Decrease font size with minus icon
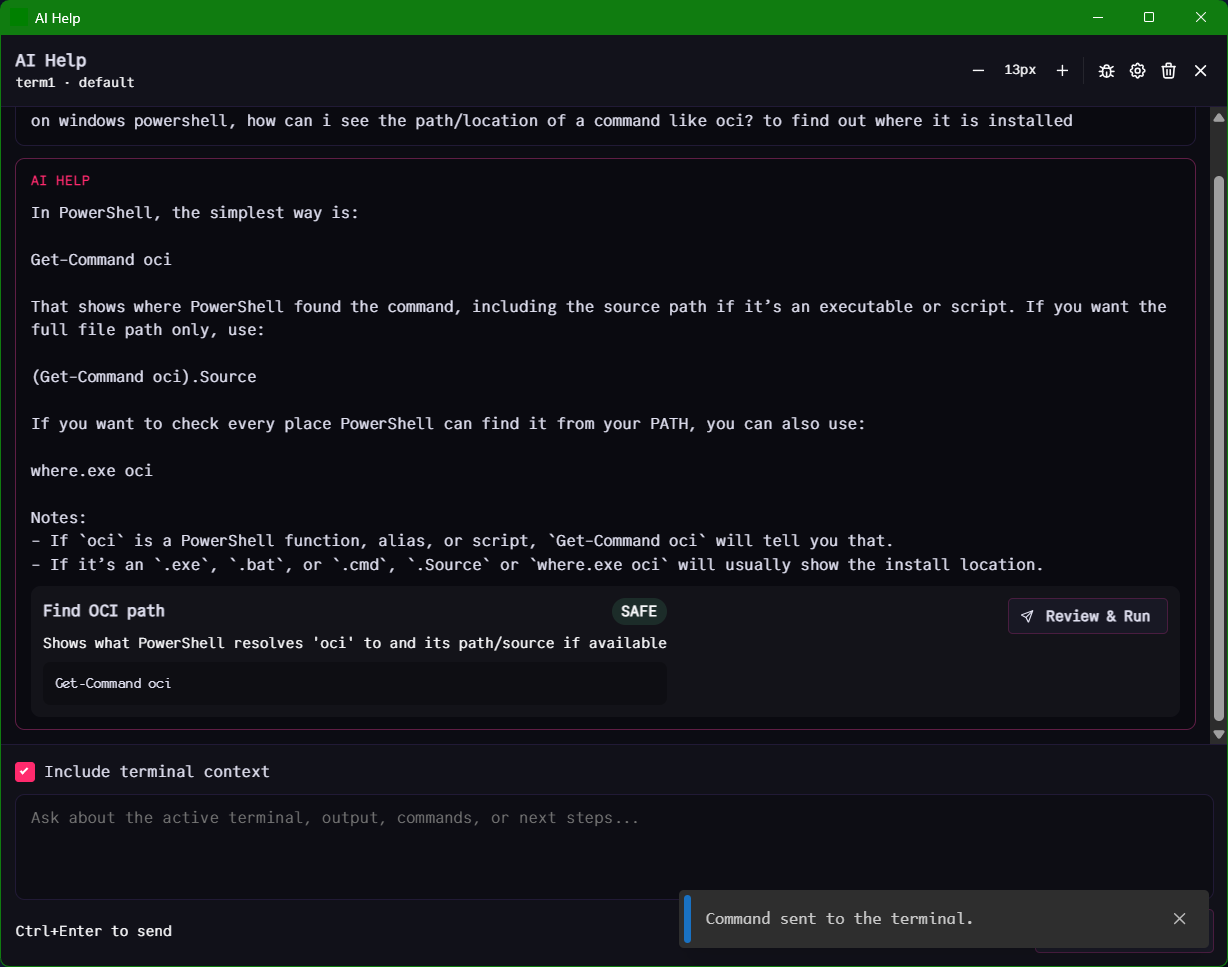Image resolution: width=1228 pixels, height=967 pixels. point(978,70)
